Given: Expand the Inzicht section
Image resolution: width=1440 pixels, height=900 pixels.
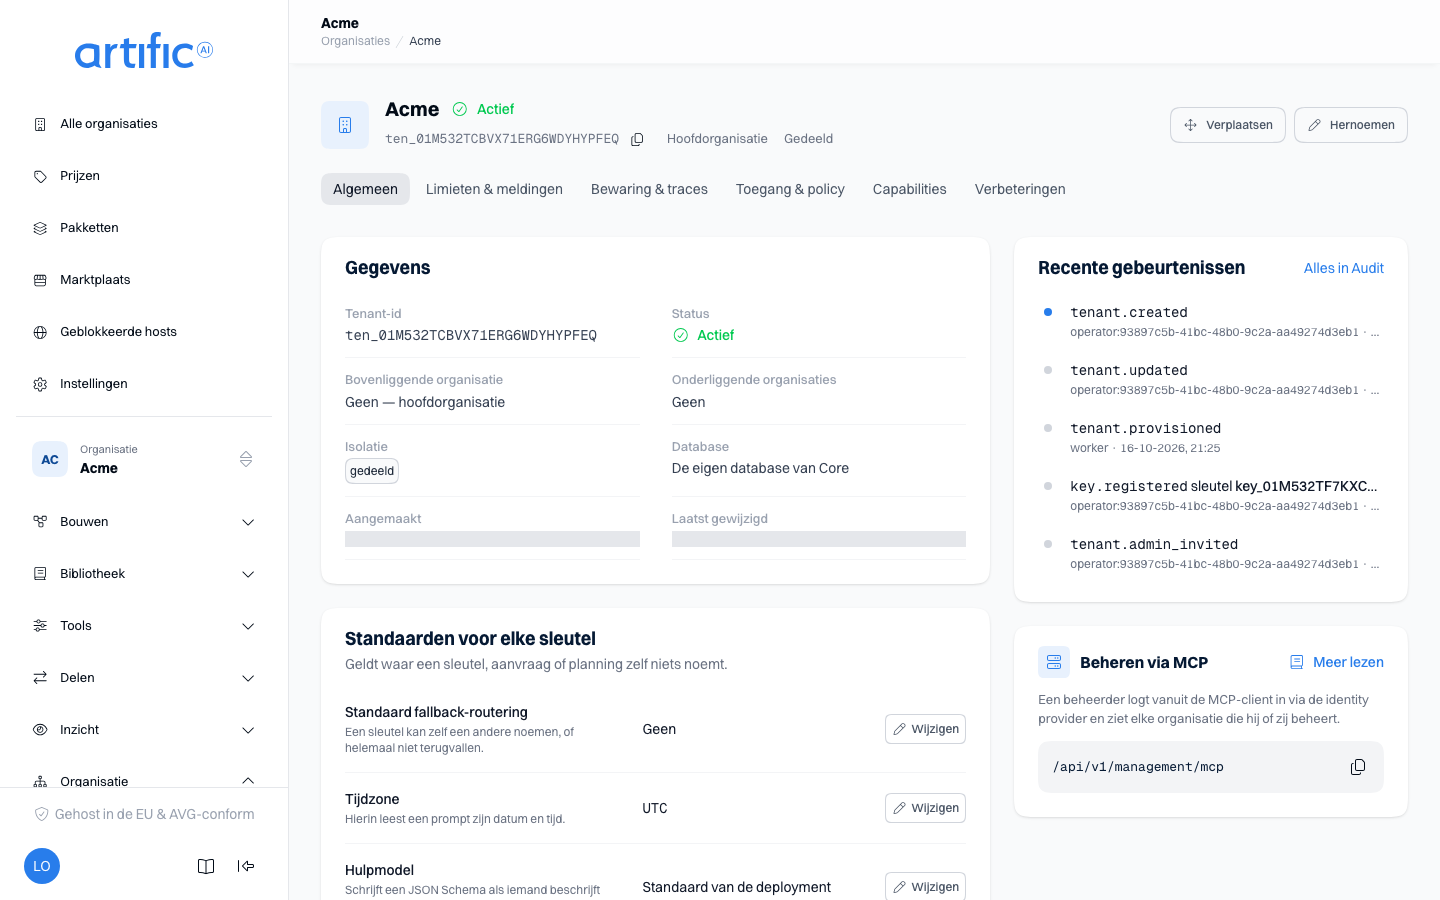Looking at the screenshot, I should pyautogui.click(x=144, y=730).
